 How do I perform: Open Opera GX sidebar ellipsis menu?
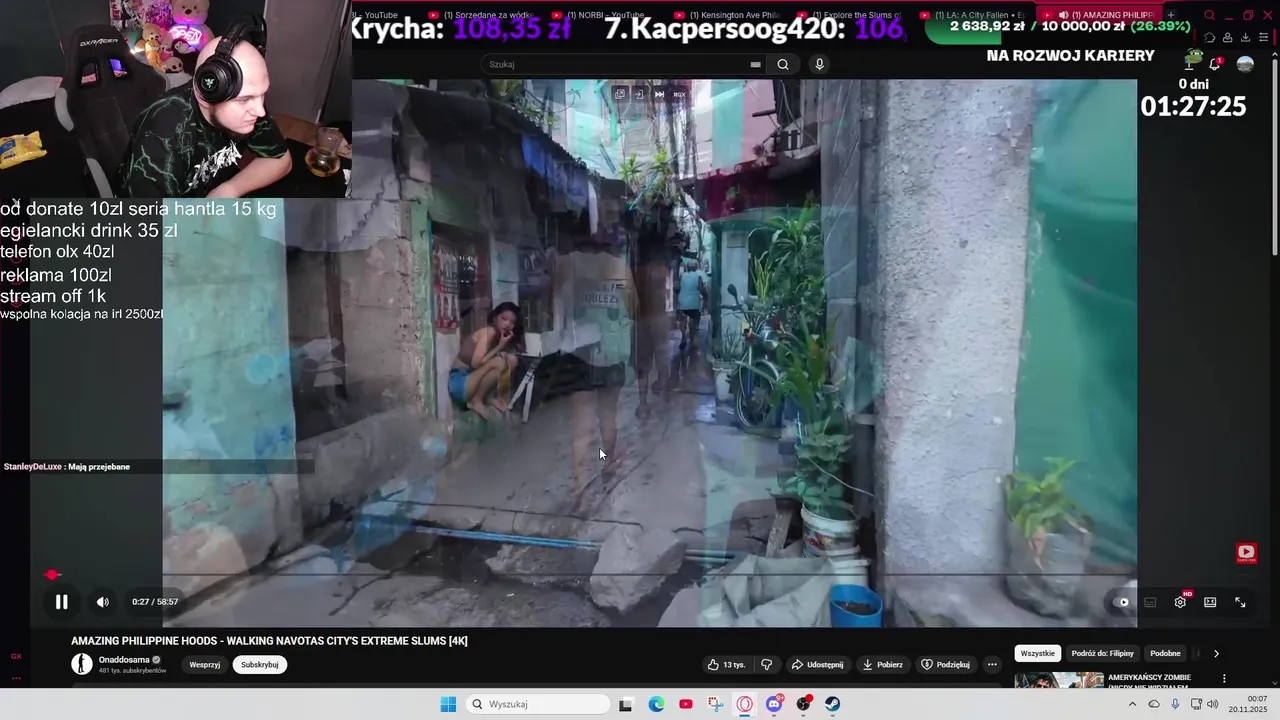(x=16, y=677)
